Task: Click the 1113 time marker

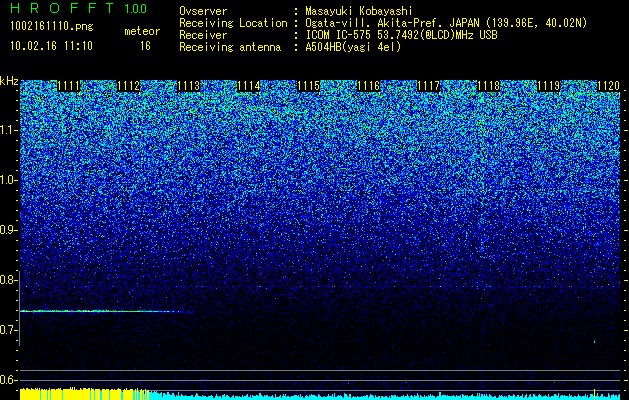Action: point(189,86)
